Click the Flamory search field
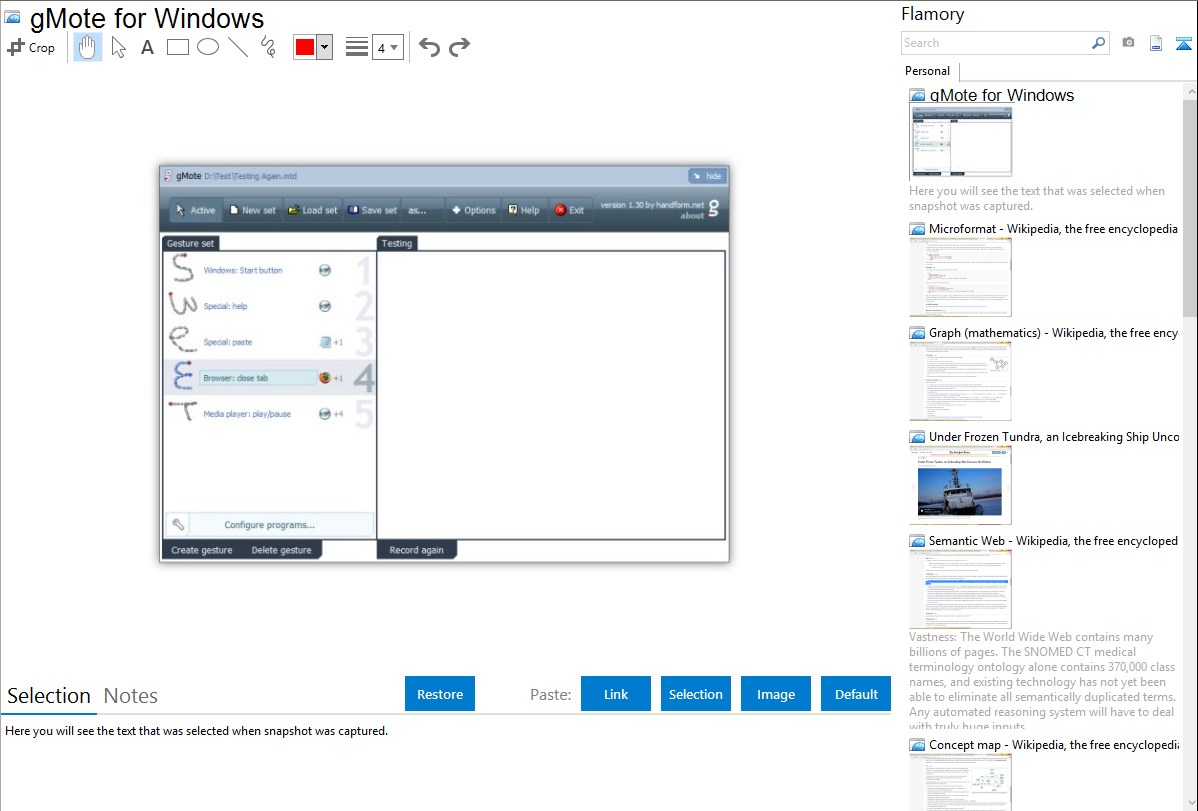The width and height of the screenshot is (1198, 811). click(996, 43)
